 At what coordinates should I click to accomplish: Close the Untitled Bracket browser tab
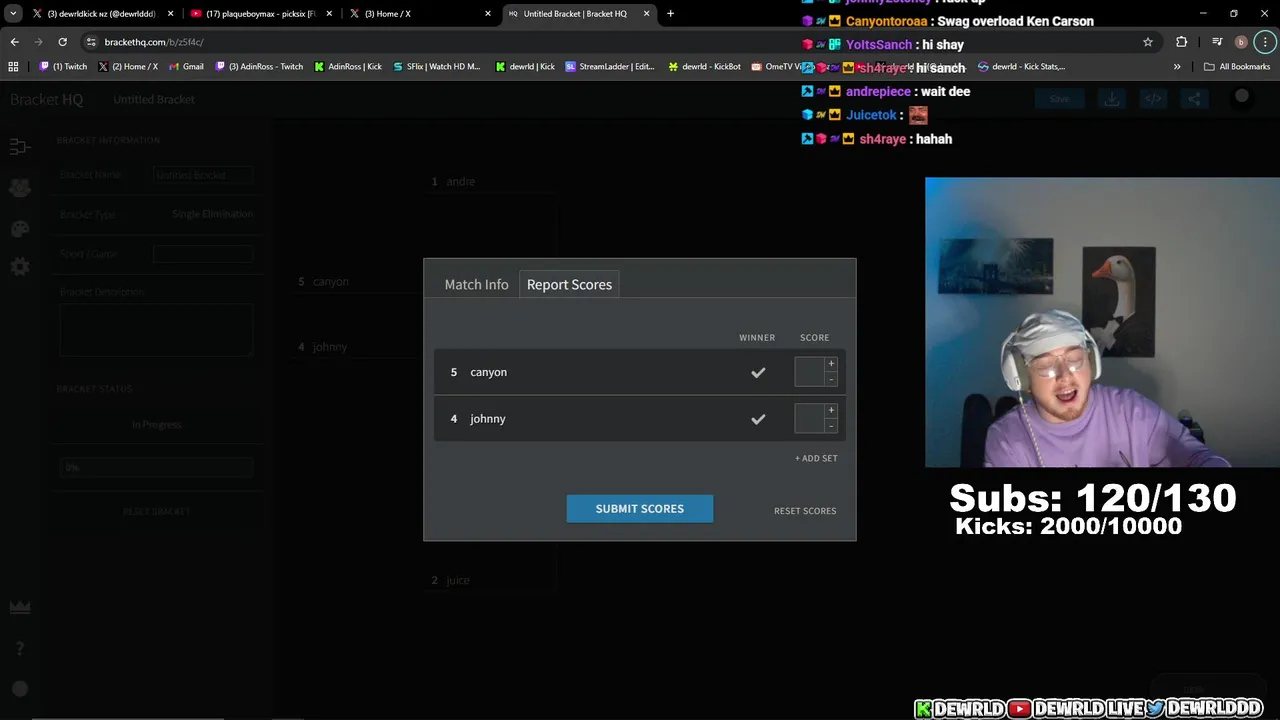[646, 14]
